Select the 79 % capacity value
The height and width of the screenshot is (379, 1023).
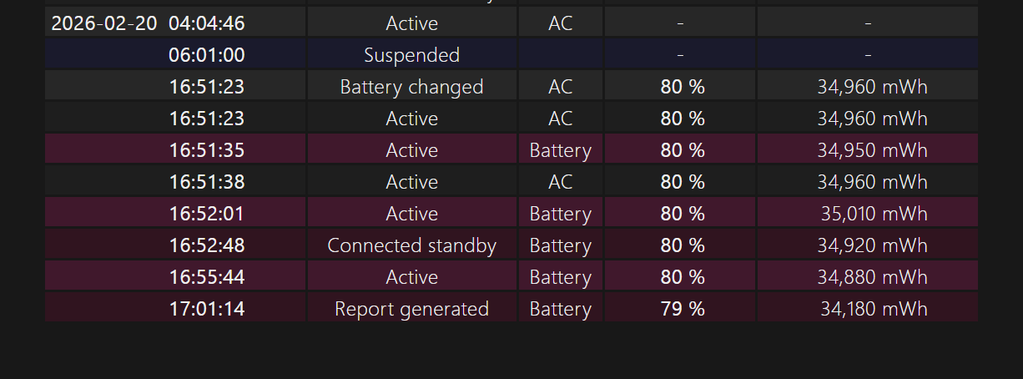coord(682,309)
